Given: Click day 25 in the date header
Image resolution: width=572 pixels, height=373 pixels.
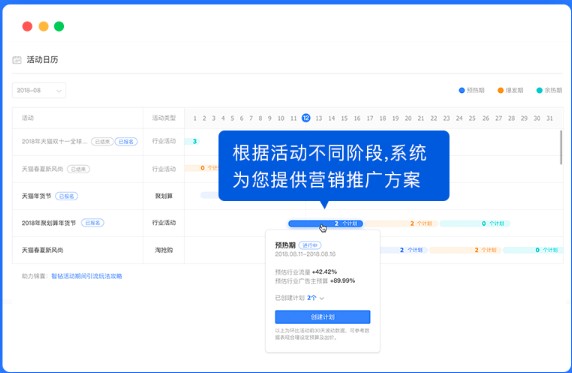Looking at the screenshot, I should point(472,118).
